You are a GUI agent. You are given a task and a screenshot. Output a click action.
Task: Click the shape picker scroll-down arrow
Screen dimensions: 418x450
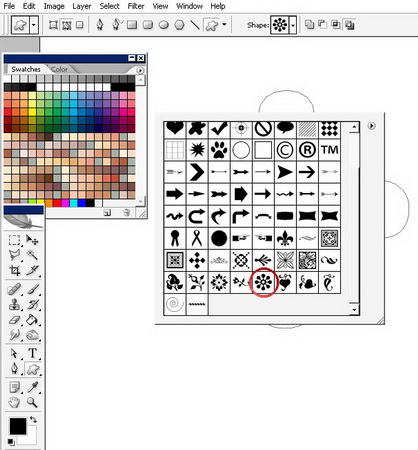(354, 310)
